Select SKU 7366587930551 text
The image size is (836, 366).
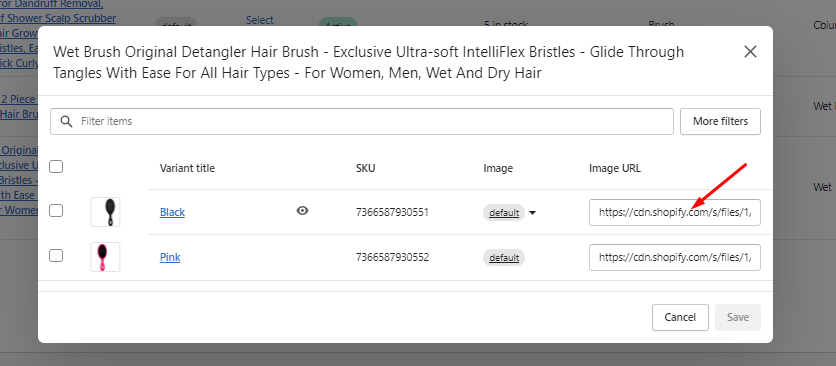pyautogui.click(x=392, y=212)
